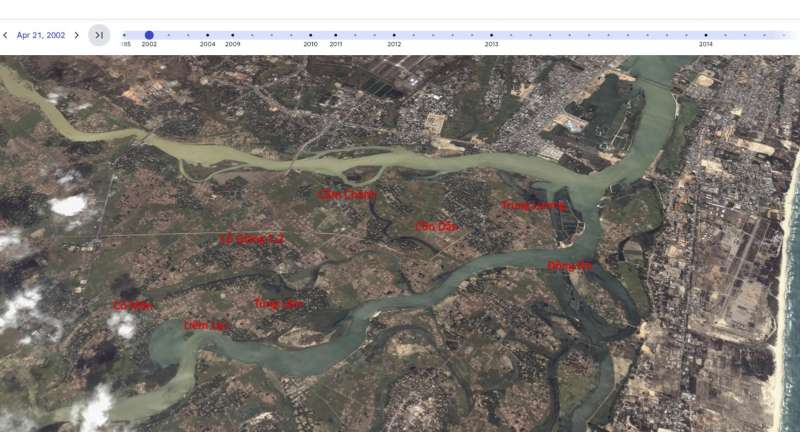The width and height of the screenshot is (800, 432).
Task: Select the 1985 first timeline dot
Action: point(124,35)
